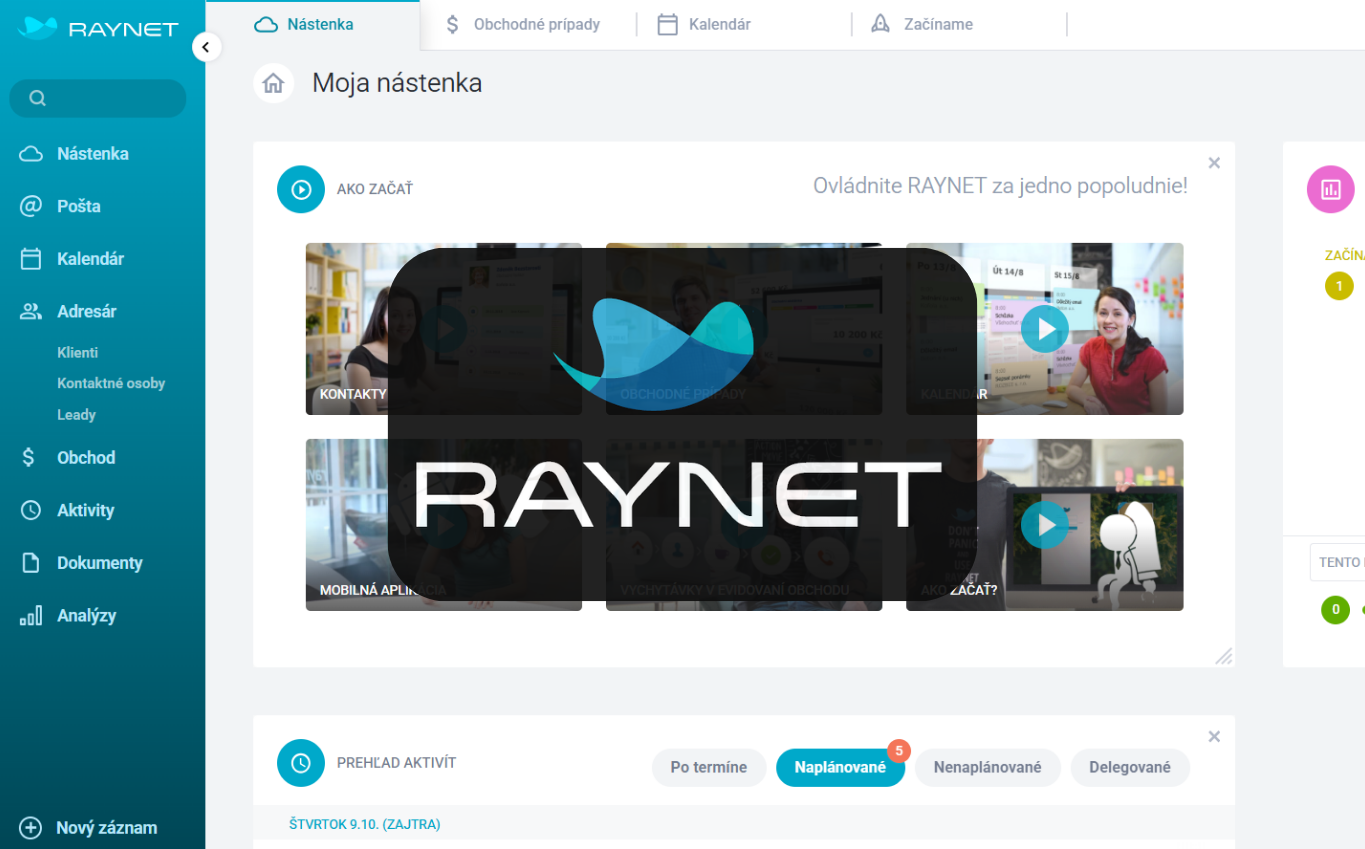Click the plus icon beside Nový záznam

(31, 828)
